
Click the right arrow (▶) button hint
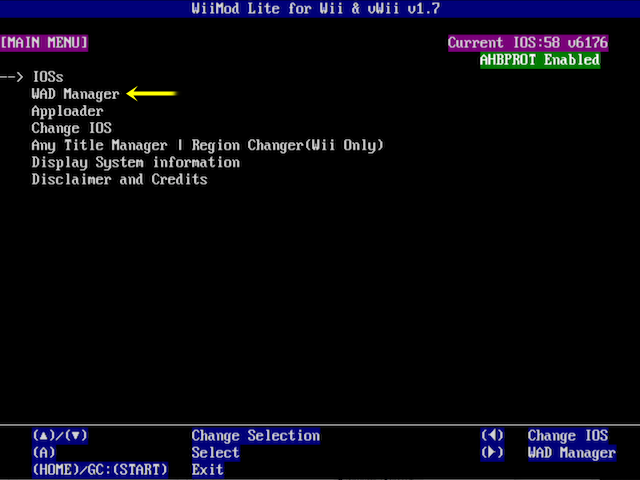pos(492,453)
